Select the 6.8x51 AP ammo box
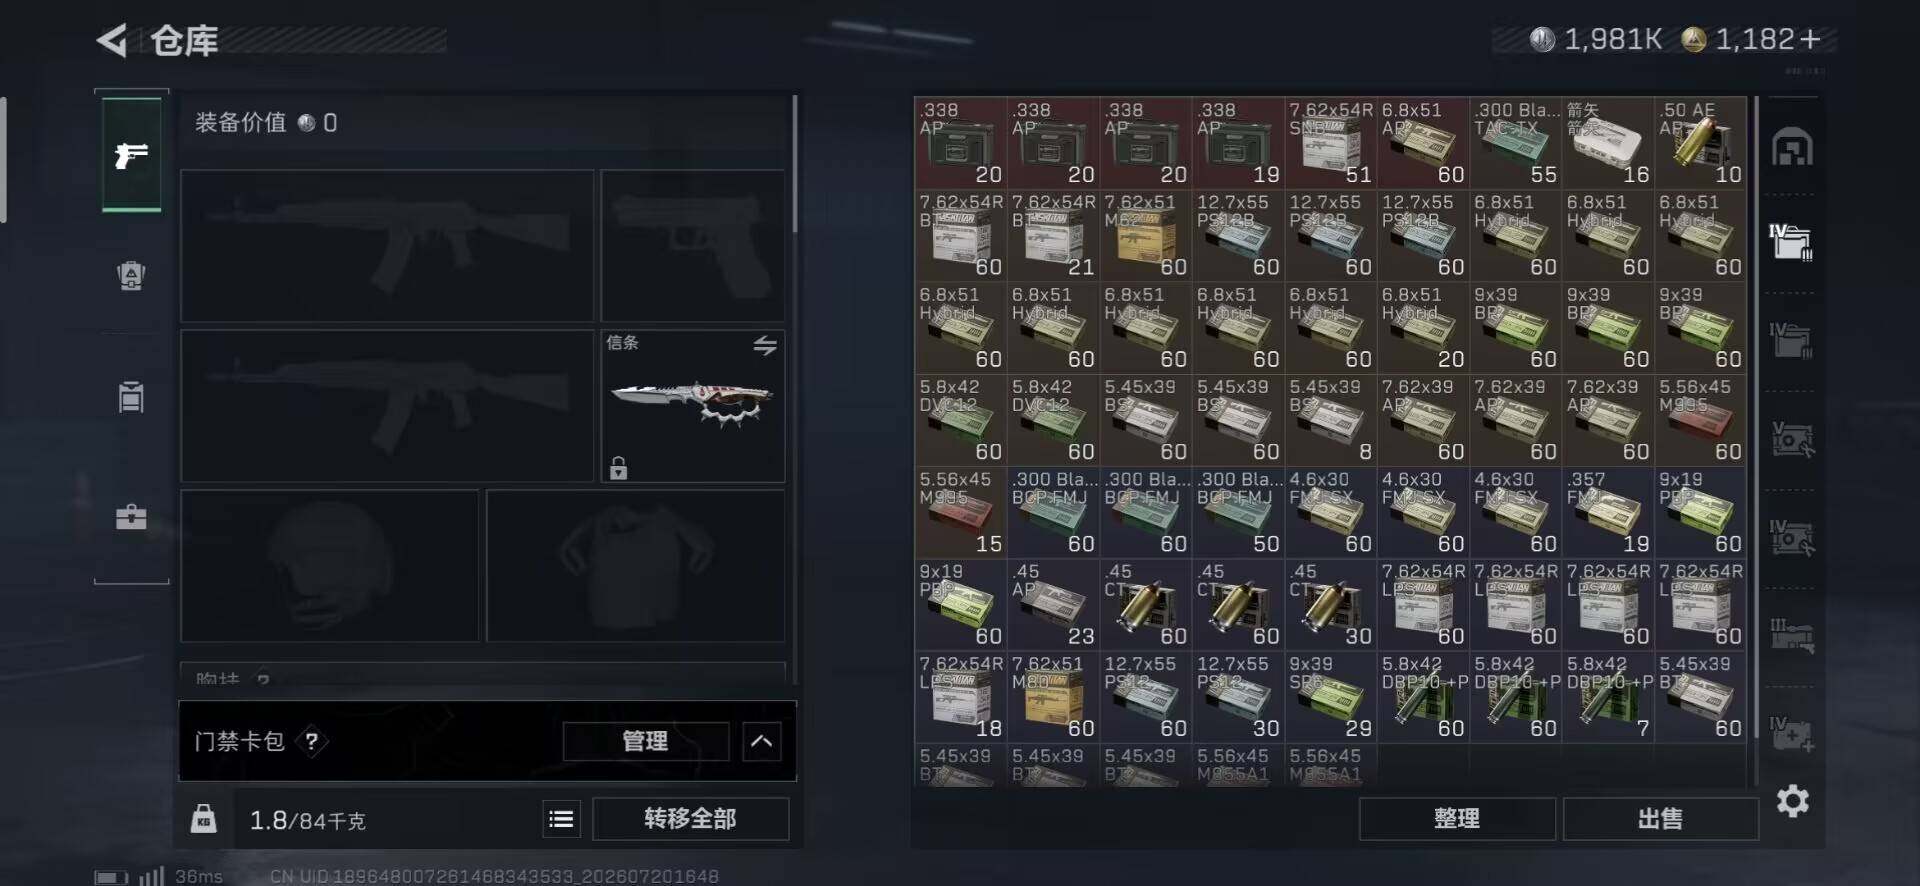Image resolution: width=1920 pixels, height=886 pixels. 1423,143
